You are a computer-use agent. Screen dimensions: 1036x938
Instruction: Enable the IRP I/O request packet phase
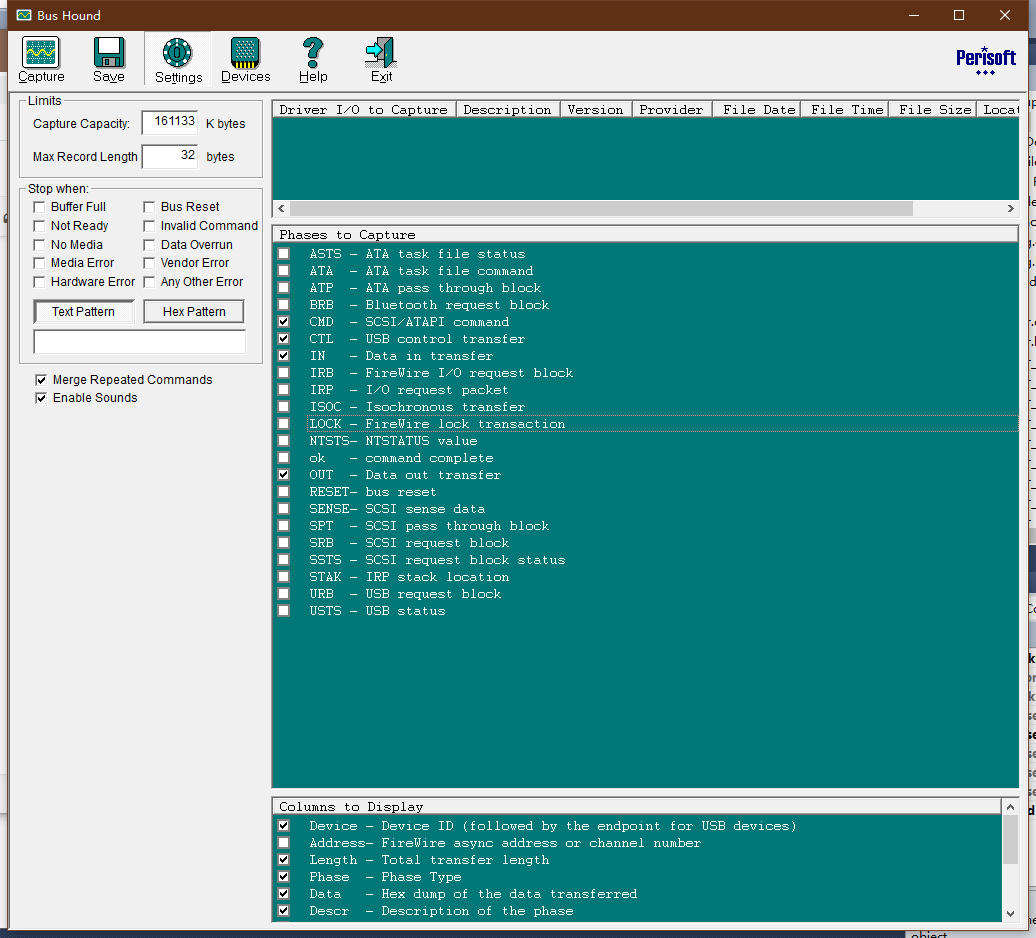click(284, 390)
